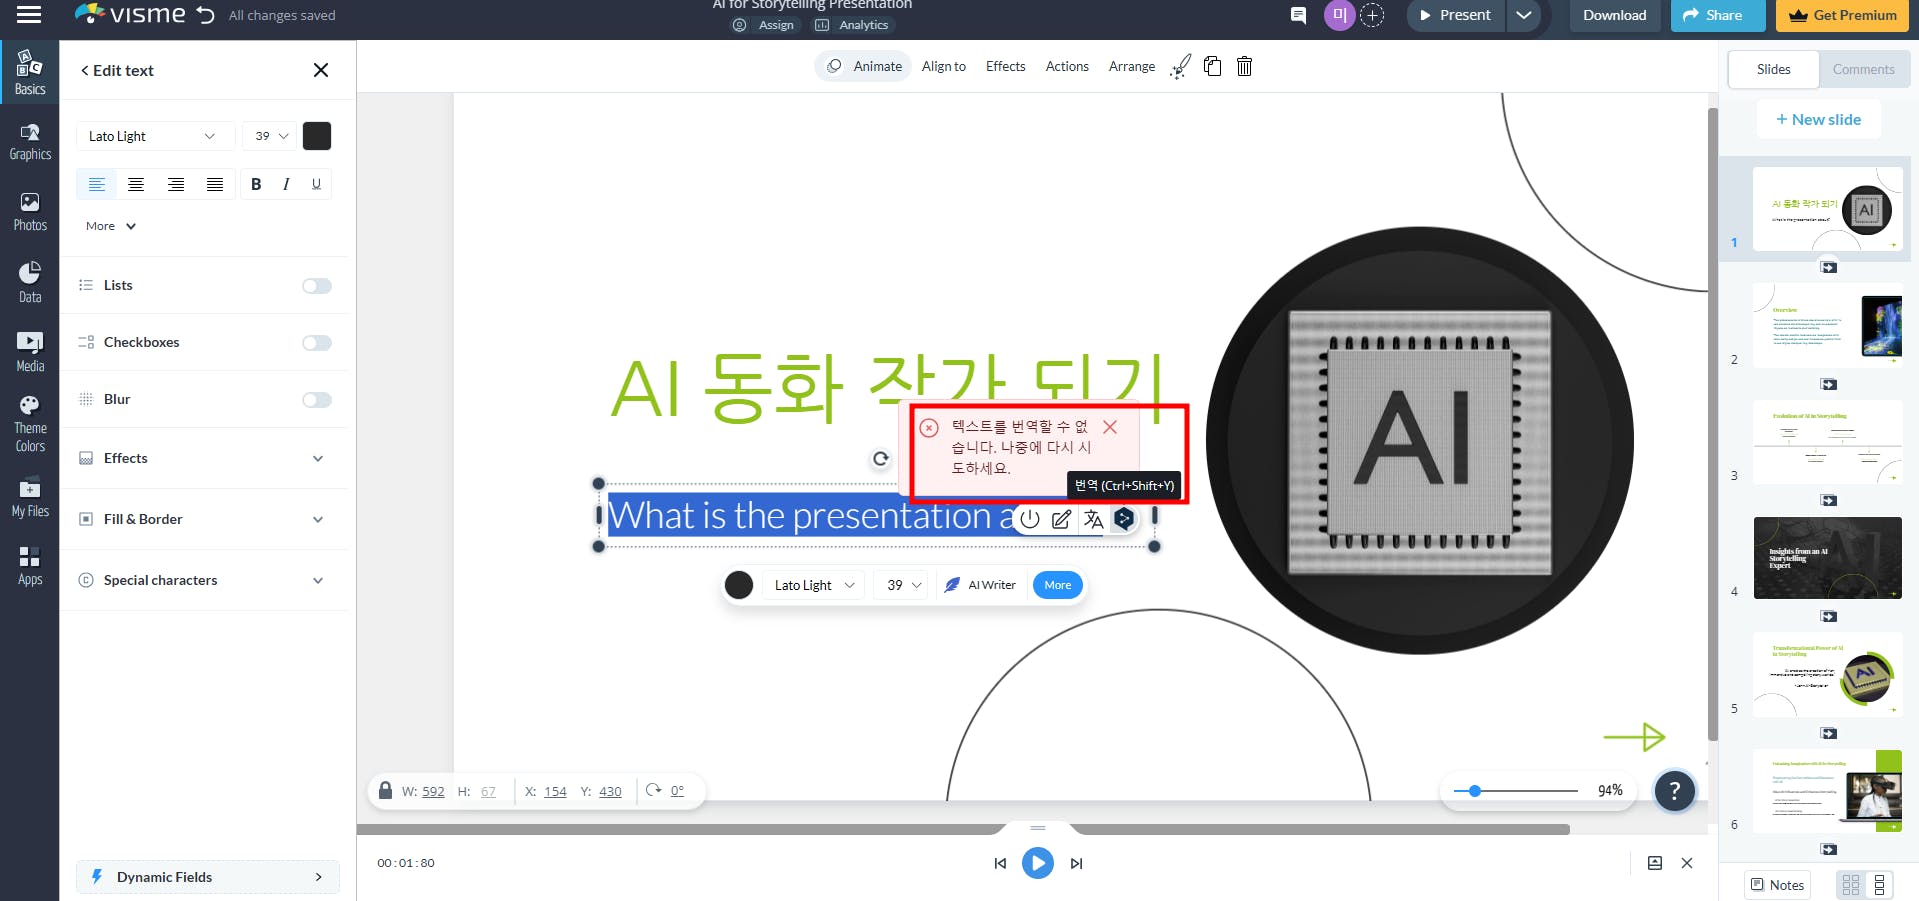Open Photos panel in sidebar
The width and height of the screenshot is (1919, 901).
[30, 212]
